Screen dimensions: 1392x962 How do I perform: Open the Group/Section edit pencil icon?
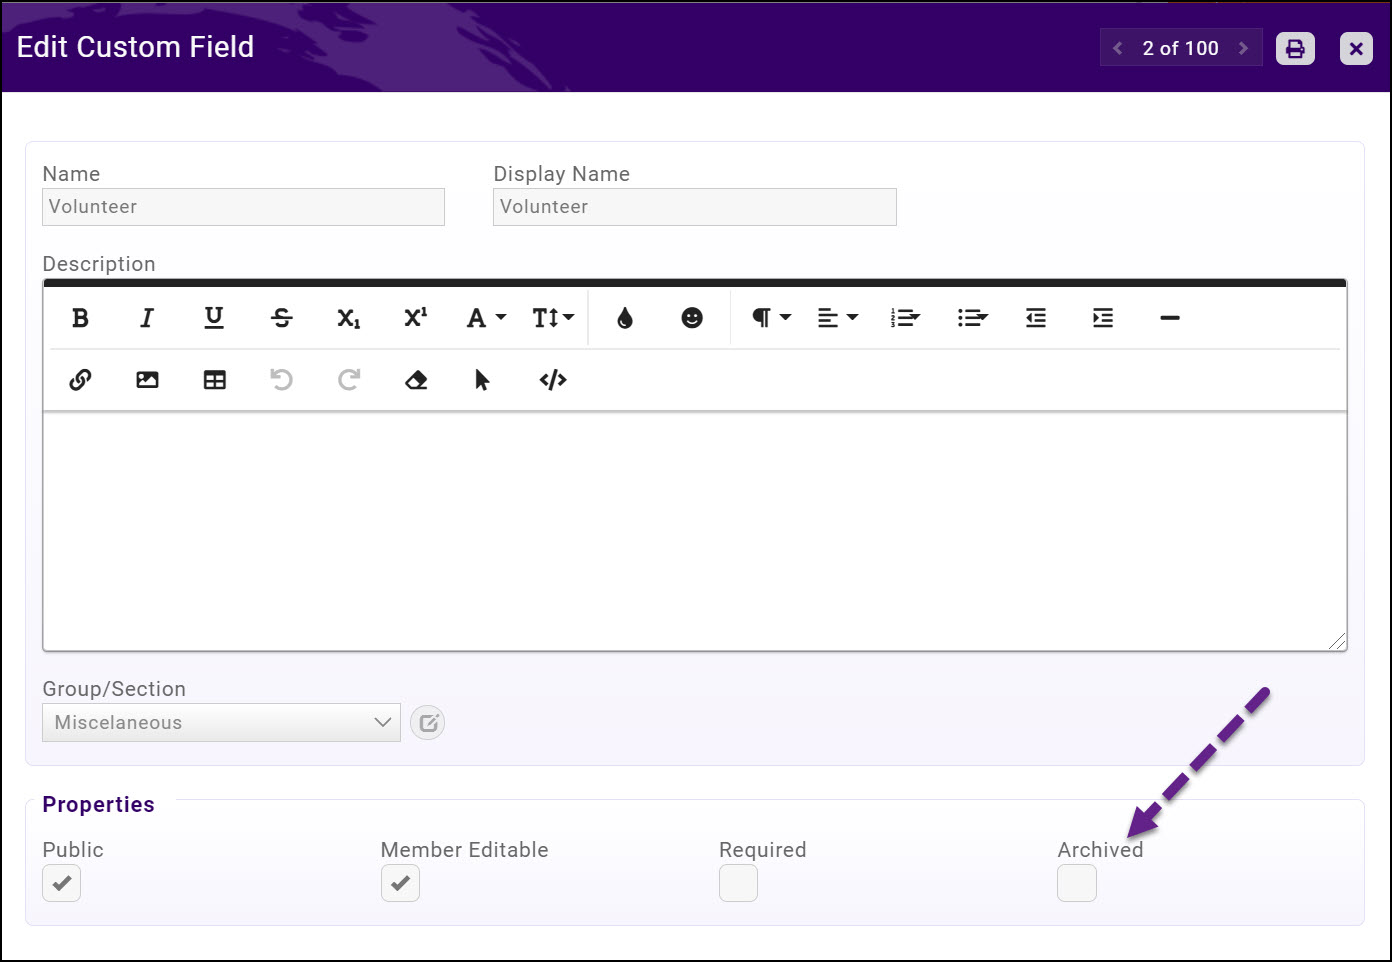428,722
